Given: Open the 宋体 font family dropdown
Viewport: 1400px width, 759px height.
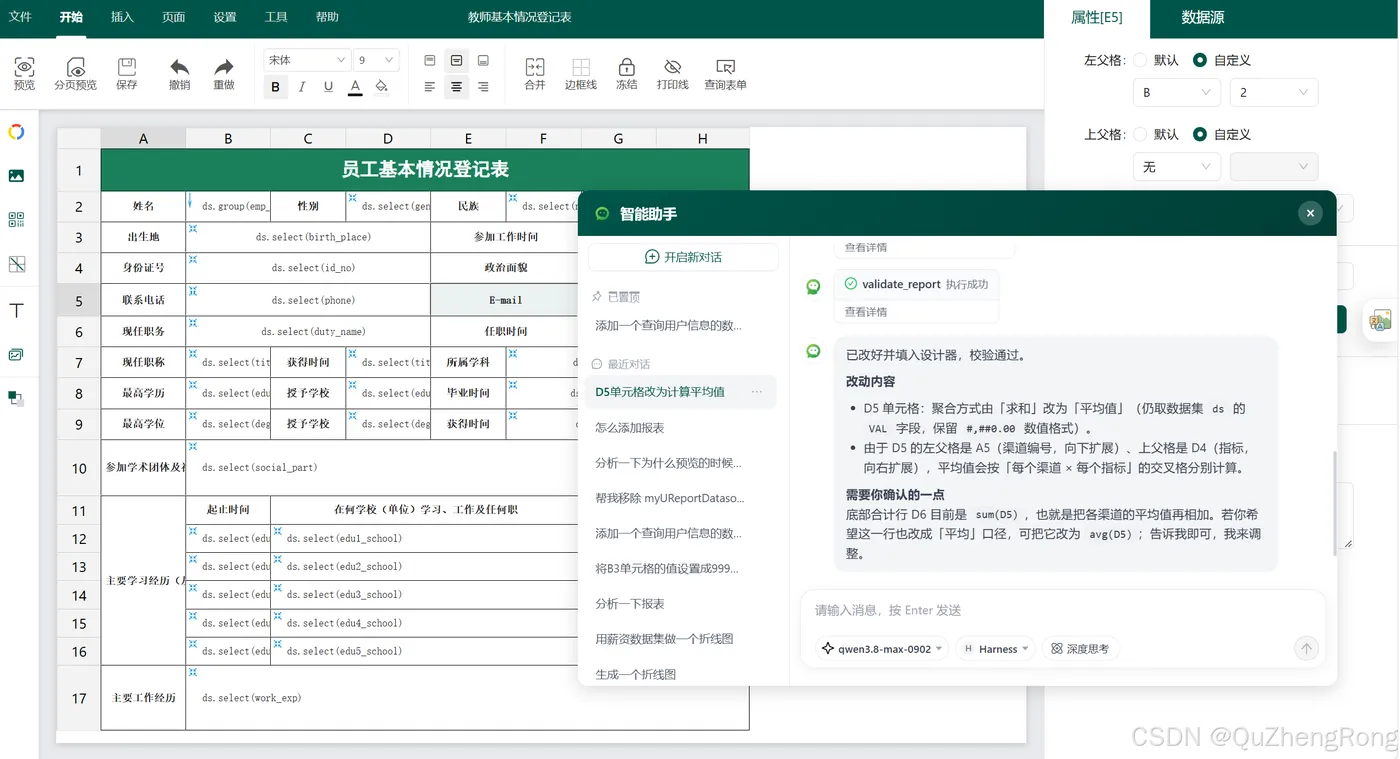Looking at the screenshot, I should pyautogui.click(x=307, y=60).
